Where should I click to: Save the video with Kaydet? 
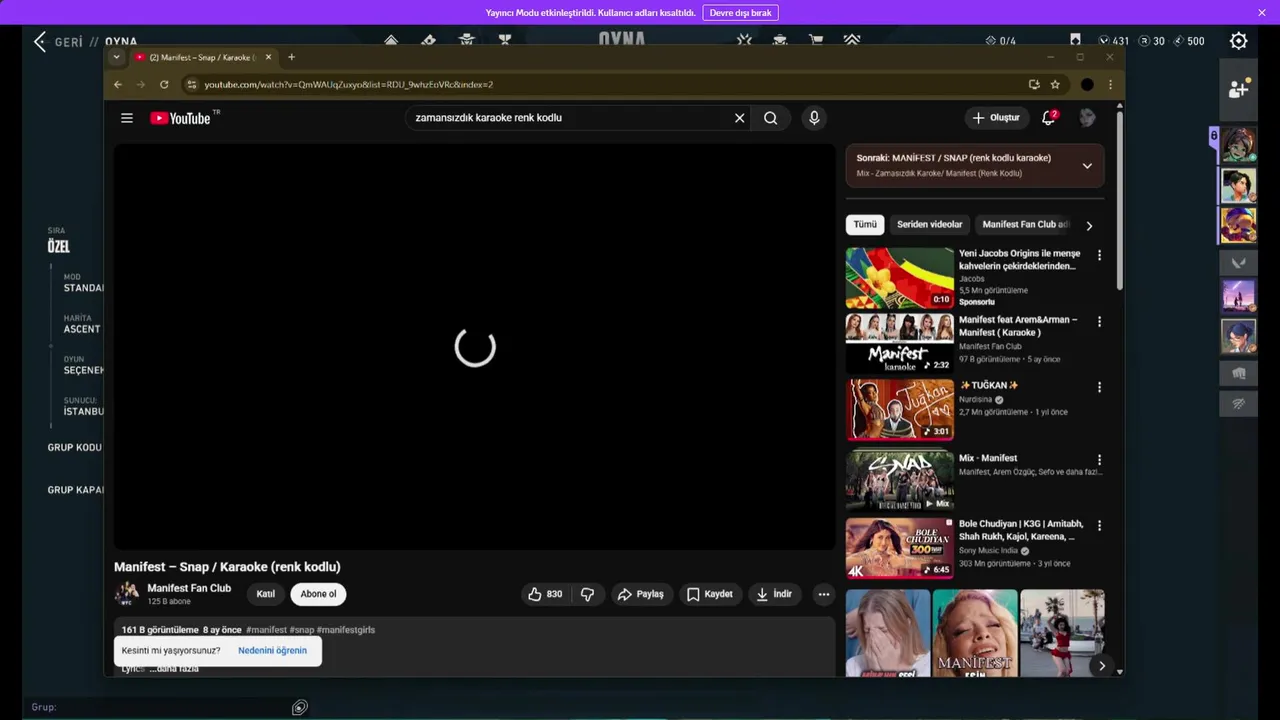(710, 594)
